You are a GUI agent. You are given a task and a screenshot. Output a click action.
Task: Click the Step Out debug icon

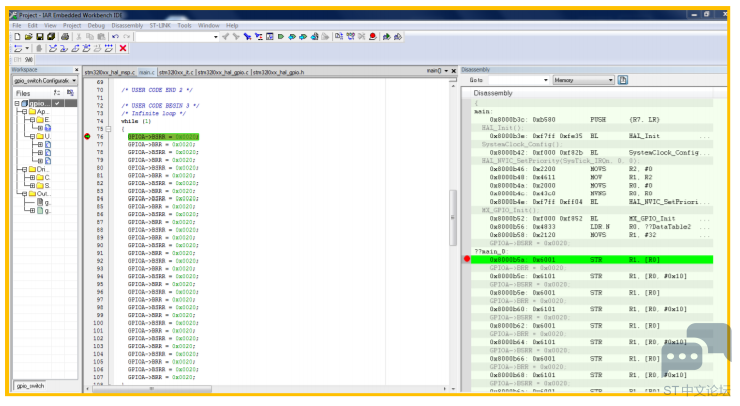75,48
